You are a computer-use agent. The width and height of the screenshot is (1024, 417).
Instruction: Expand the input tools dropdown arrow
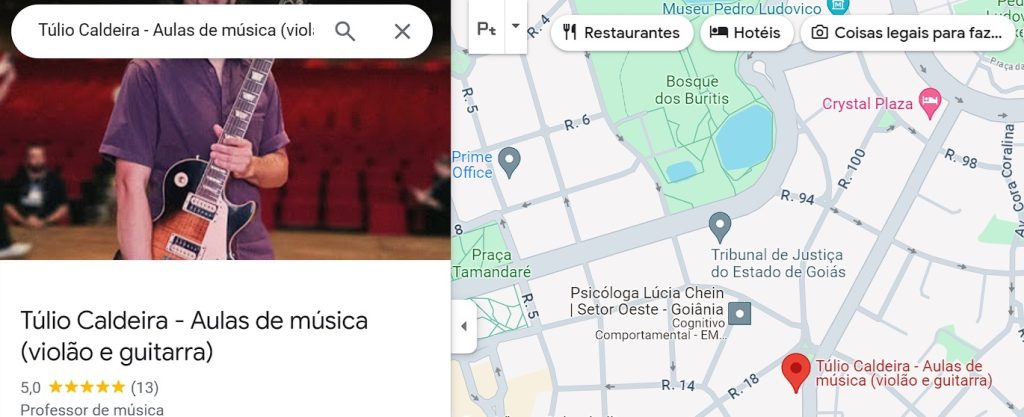[515, 27]
